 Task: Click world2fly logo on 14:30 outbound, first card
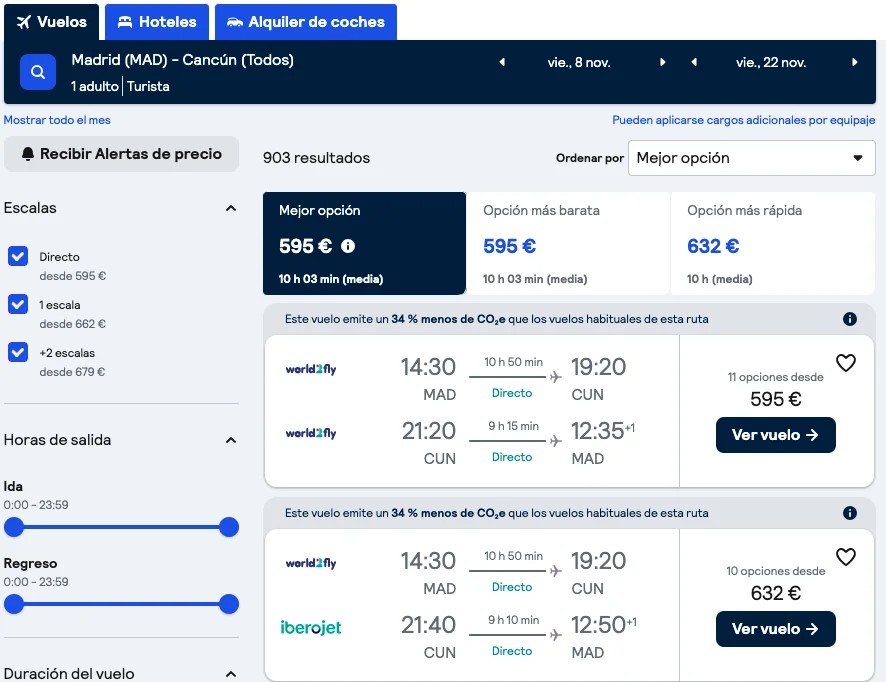[311, 369]
